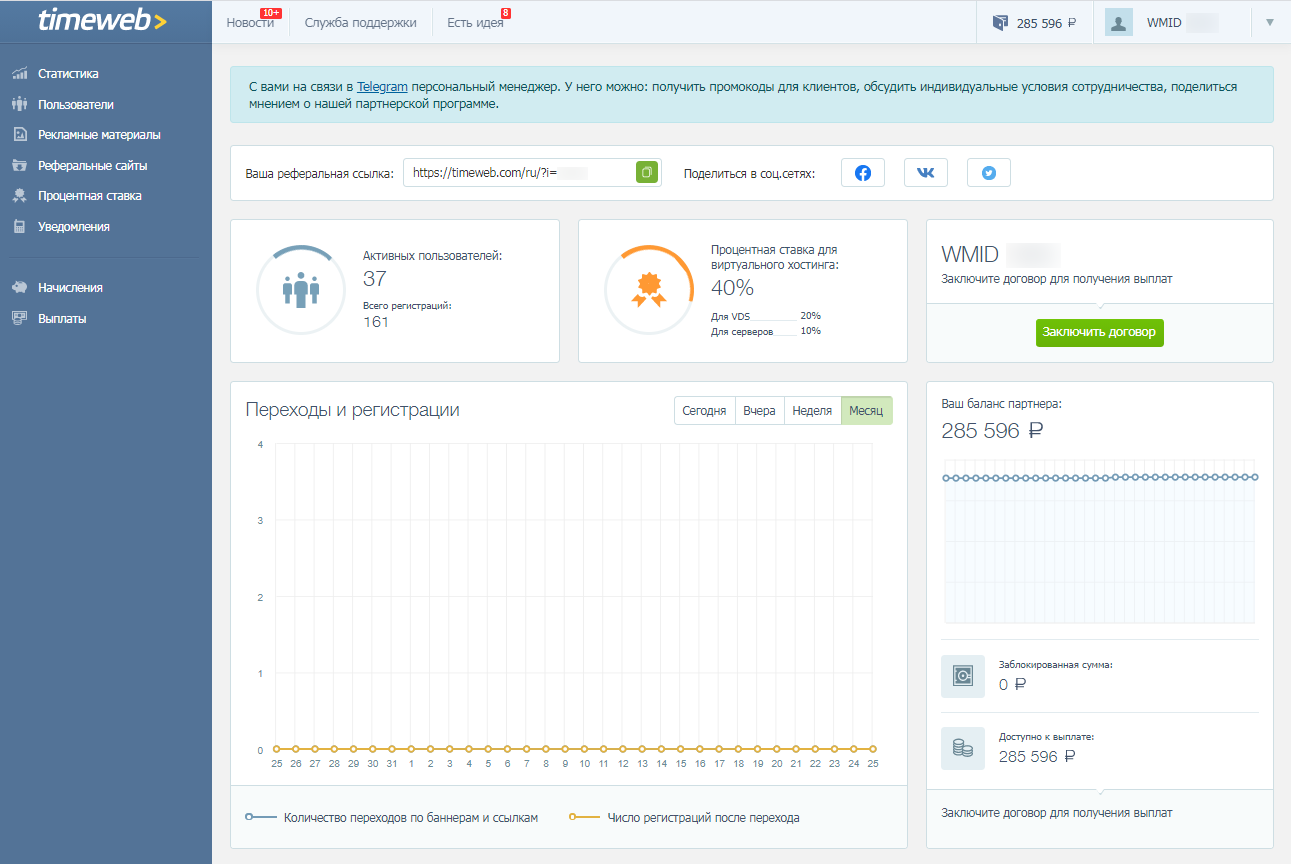Share referral link on Twitter
The width and height of the screenshot is (1291, 864).
[x=988, y=173]
